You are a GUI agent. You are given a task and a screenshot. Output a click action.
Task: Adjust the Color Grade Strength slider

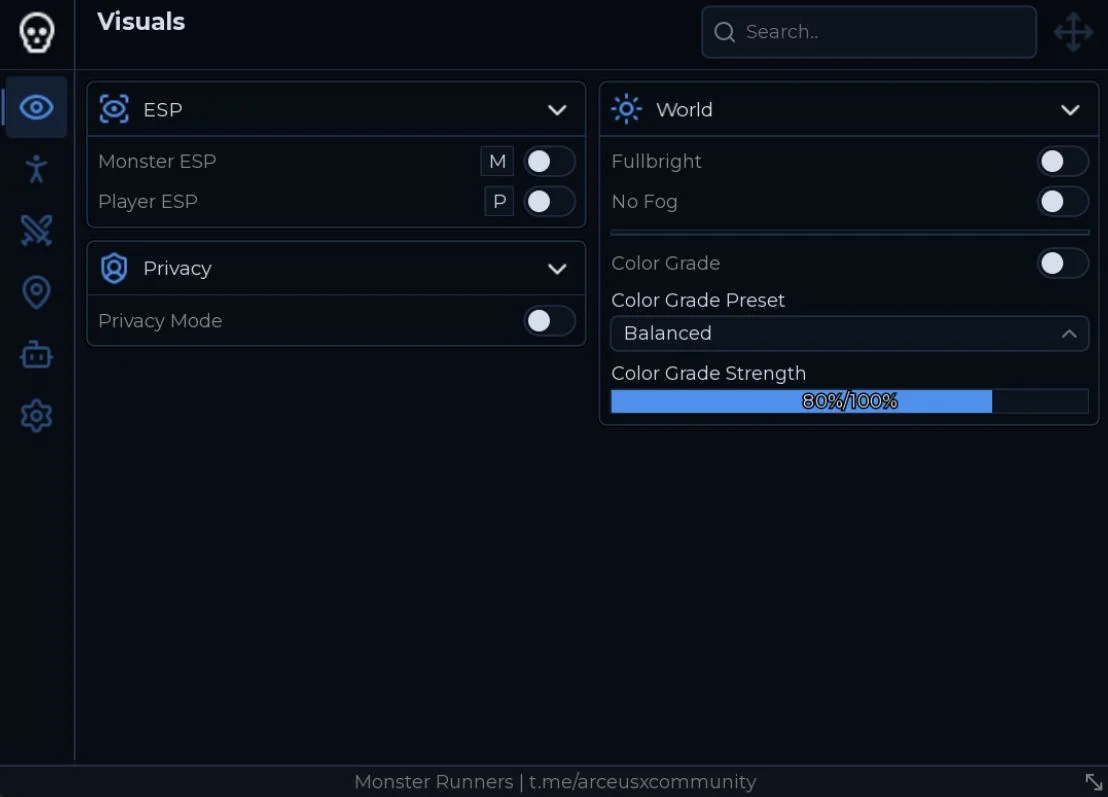coord(849,401)
